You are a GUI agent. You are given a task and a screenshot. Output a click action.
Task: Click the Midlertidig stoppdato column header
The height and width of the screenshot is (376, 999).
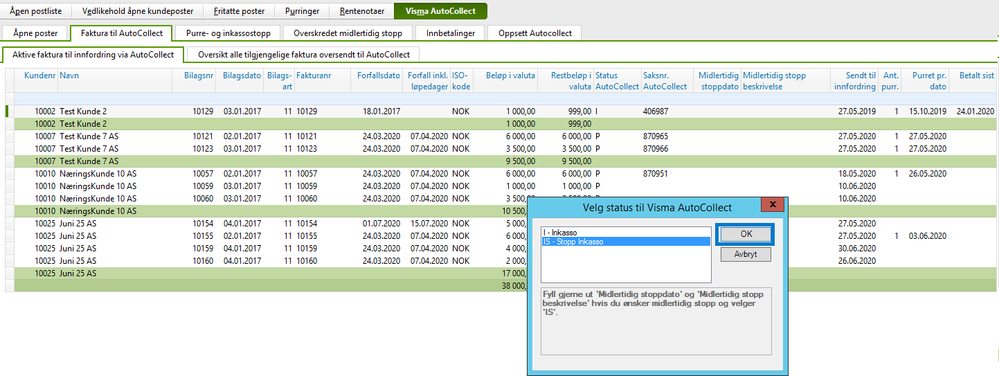pyautogui.click(x=717, y=80)
